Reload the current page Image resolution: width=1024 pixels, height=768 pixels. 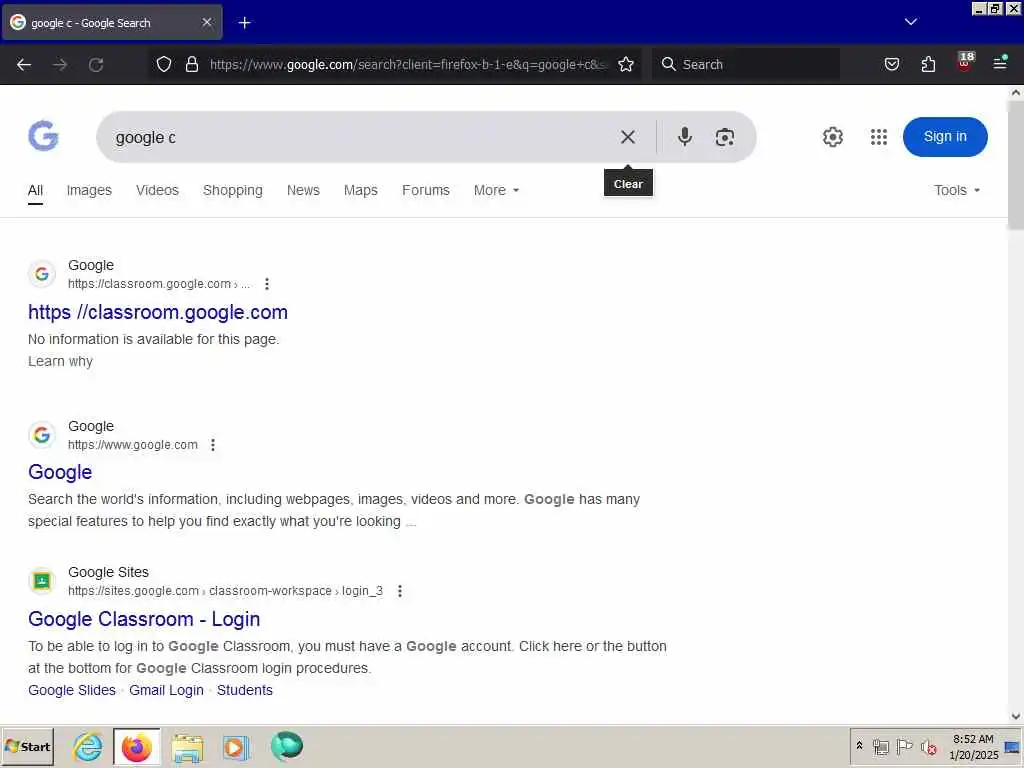[96, 65]
